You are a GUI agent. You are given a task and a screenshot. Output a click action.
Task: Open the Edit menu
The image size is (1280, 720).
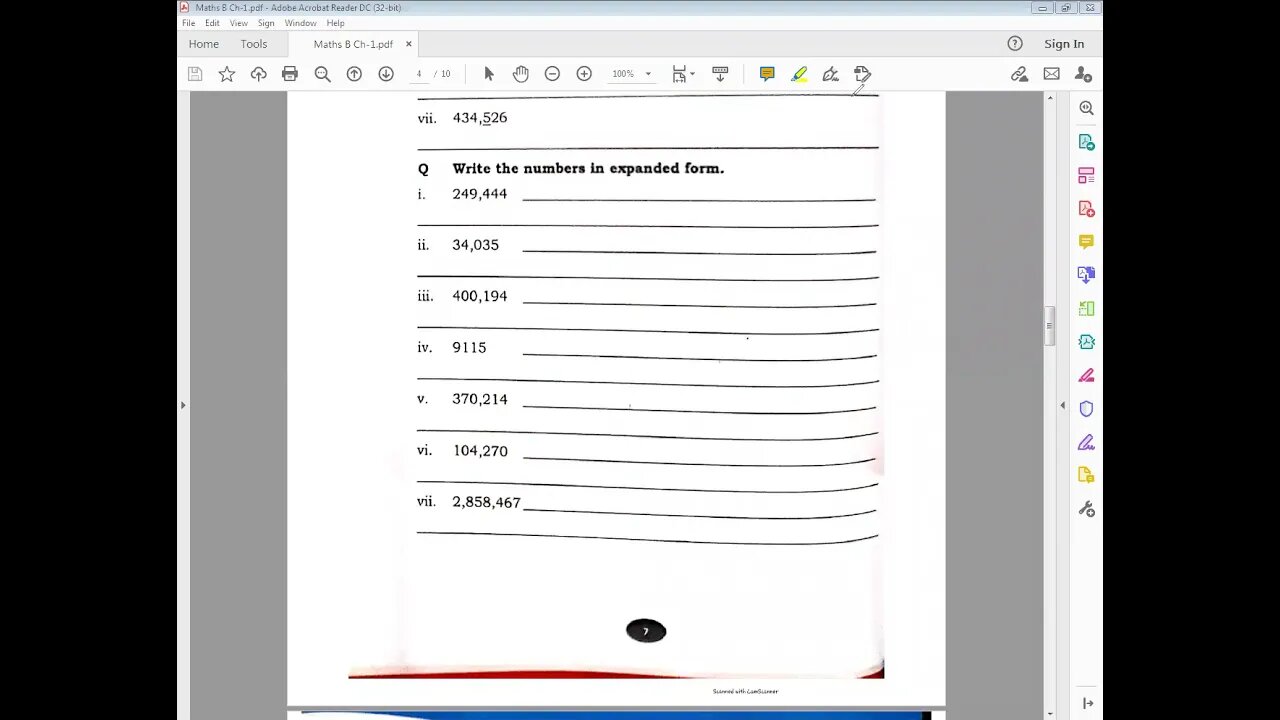point(212,23)
